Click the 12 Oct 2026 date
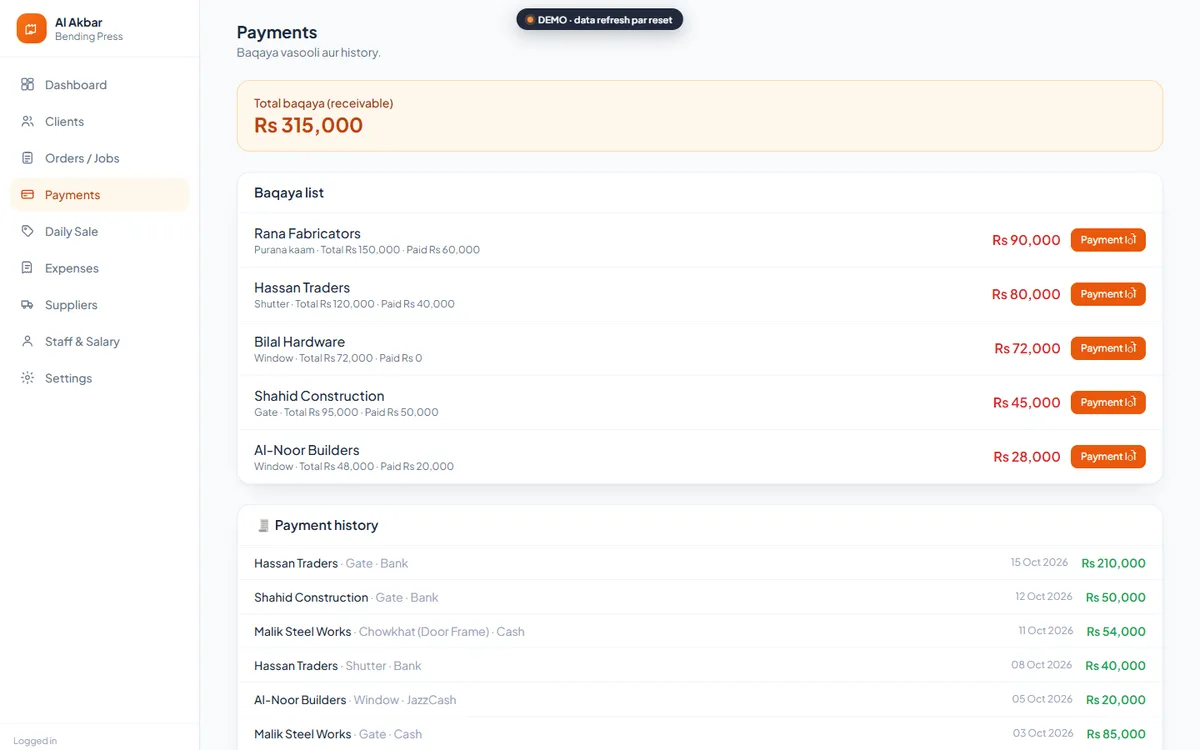This screenshot has height=750, width=1200. [1043, 596]
